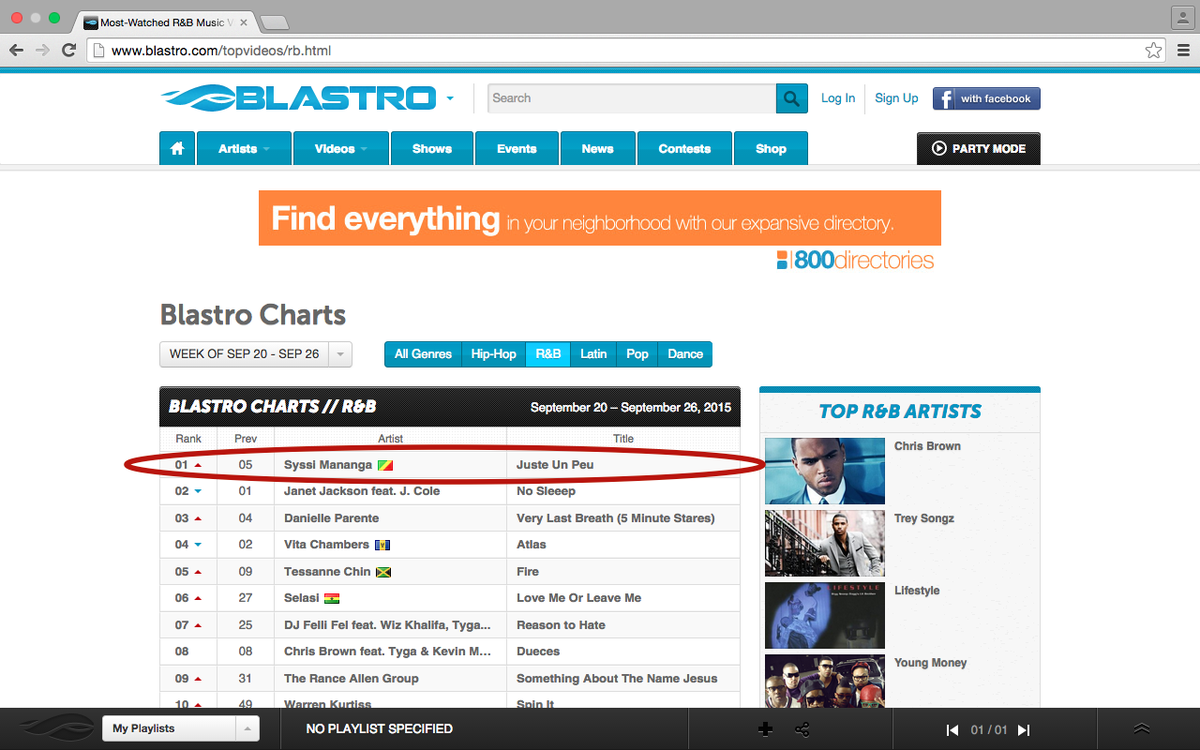1200x750 pixels.
Task: Reload the page with the refresh icon
Action: [x=69, y=50]
